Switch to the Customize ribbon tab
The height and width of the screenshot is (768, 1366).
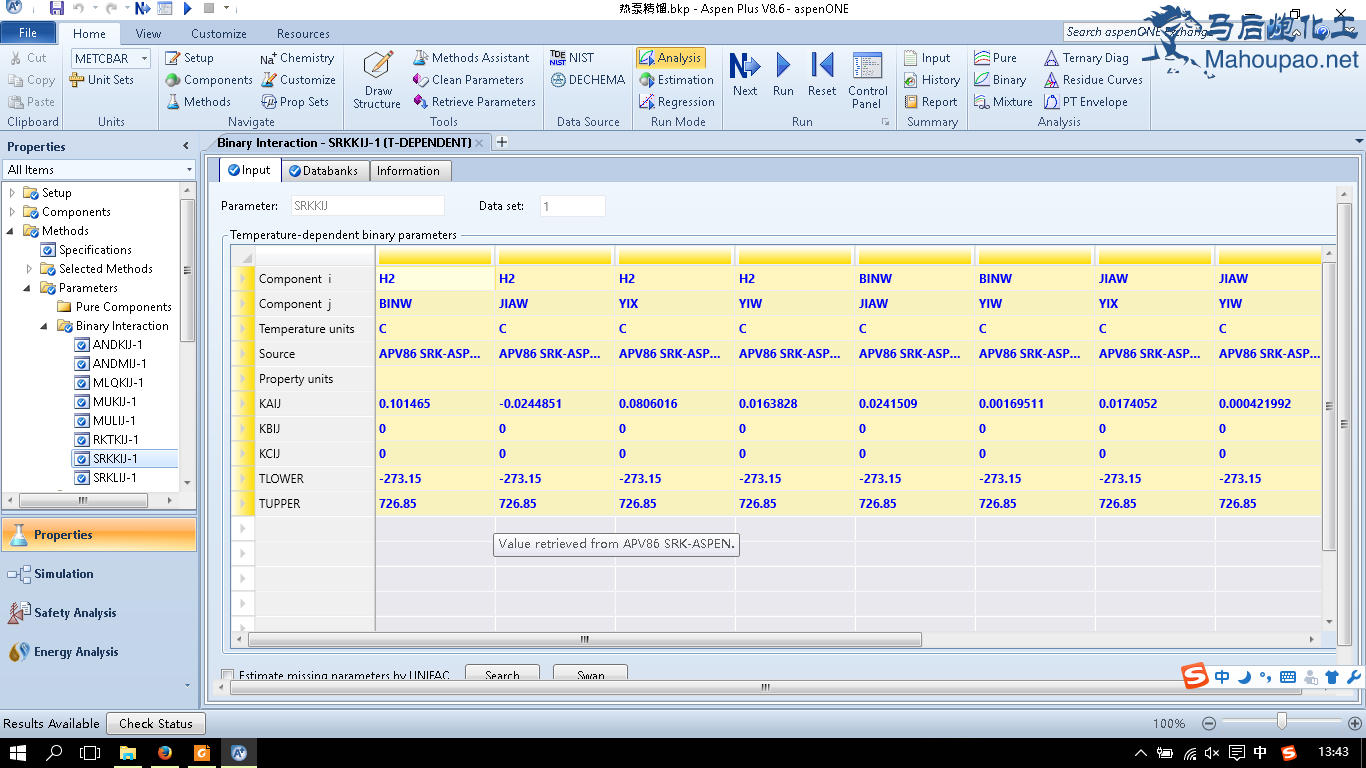click(x=219, y=33)
